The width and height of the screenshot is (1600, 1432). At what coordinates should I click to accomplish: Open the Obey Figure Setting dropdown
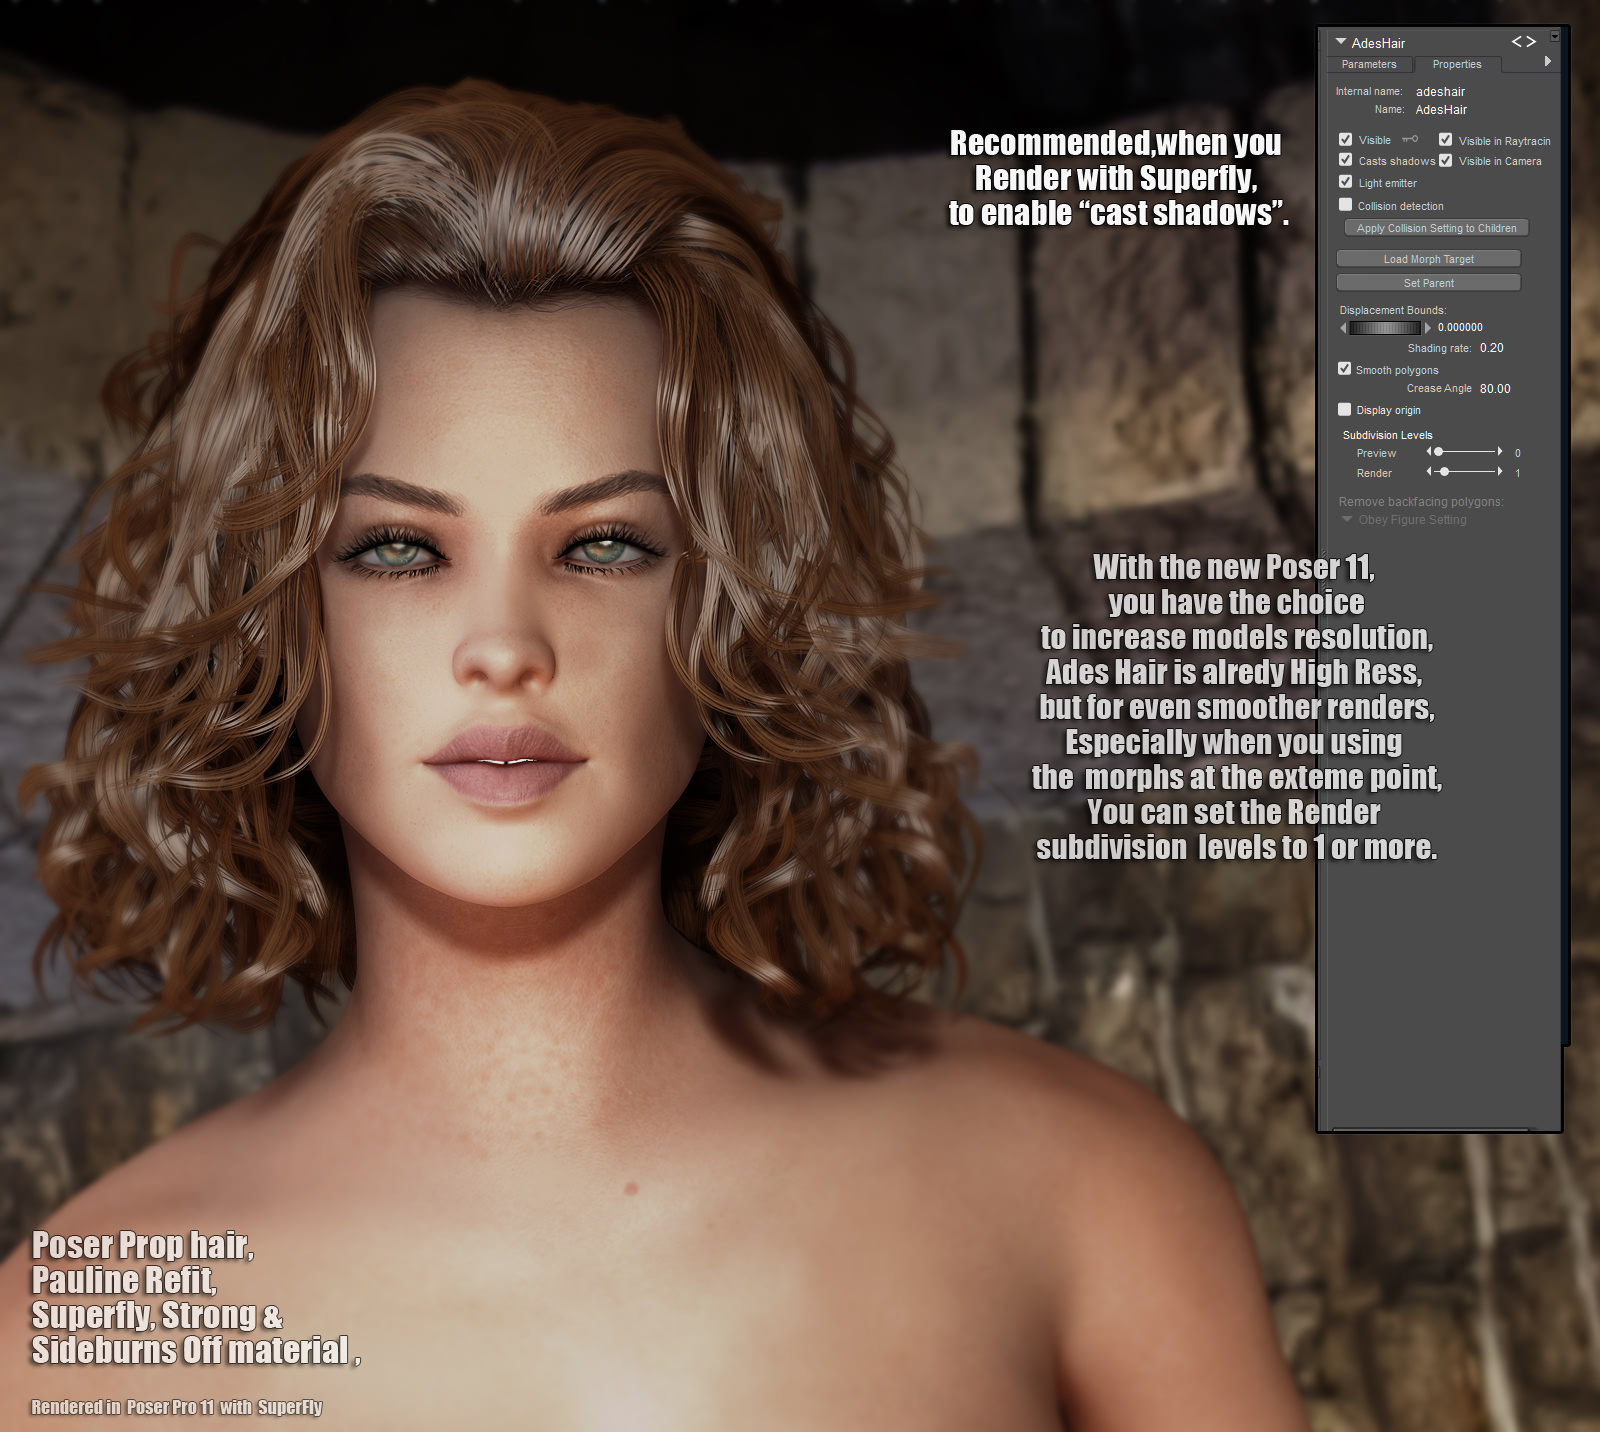pos(1404,520)
